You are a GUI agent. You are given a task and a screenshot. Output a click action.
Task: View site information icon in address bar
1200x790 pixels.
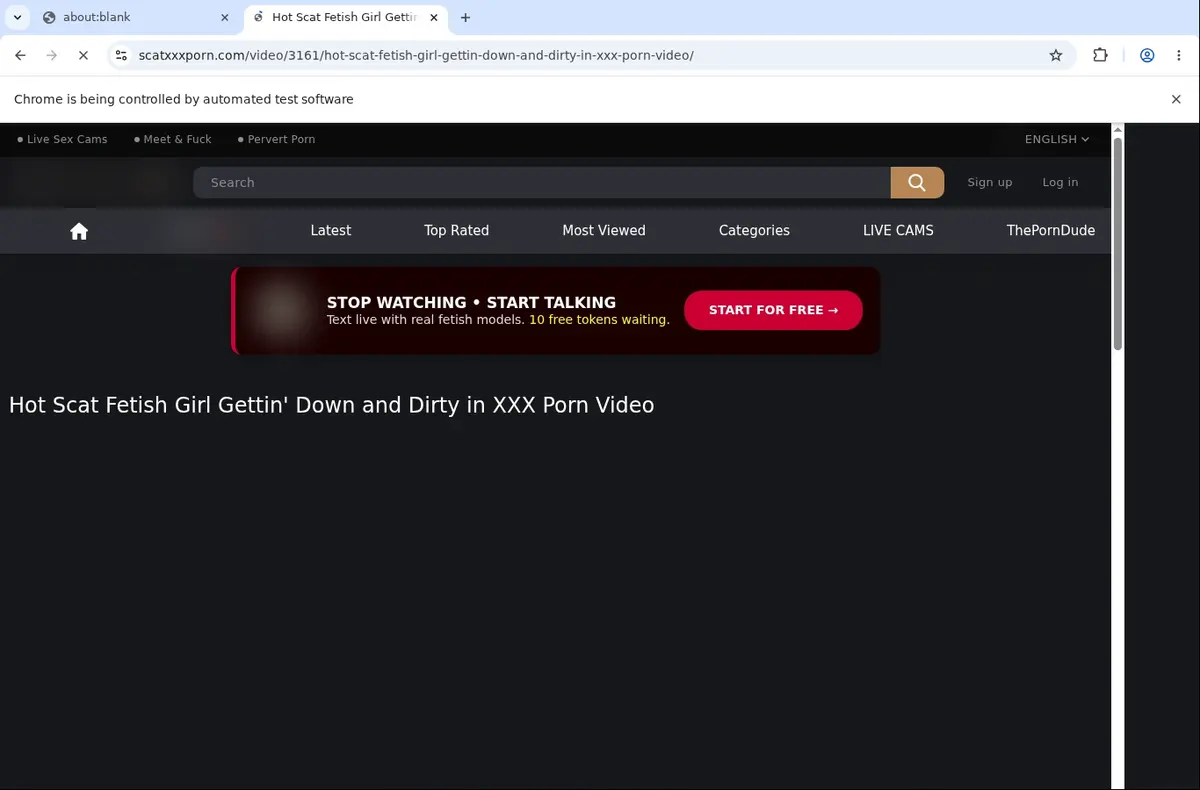coord(121,55)
